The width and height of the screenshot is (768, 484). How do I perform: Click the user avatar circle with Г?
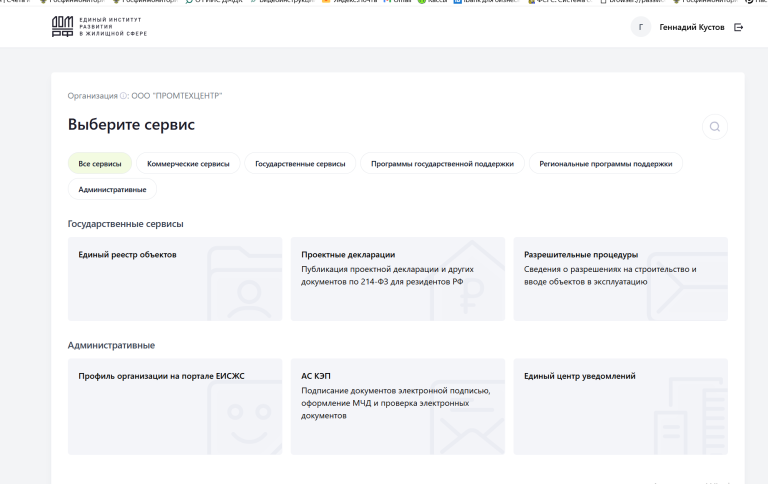click(641, 27)
